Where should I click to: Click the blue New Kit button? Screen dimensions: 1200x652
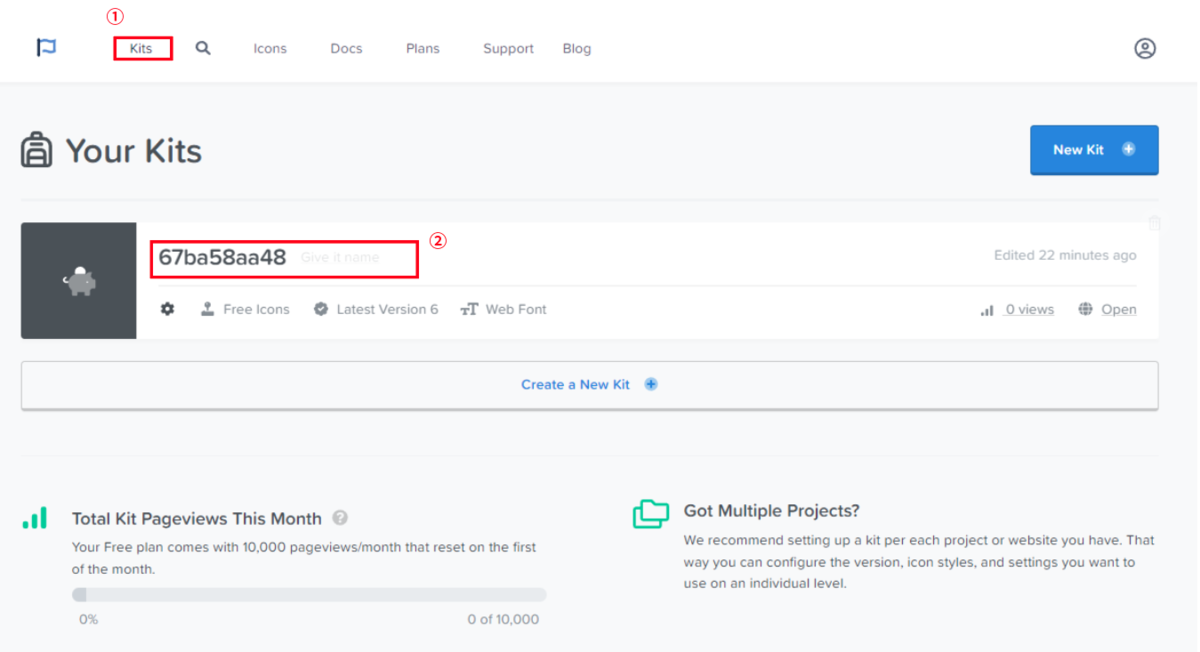[x=1094, y=150]
